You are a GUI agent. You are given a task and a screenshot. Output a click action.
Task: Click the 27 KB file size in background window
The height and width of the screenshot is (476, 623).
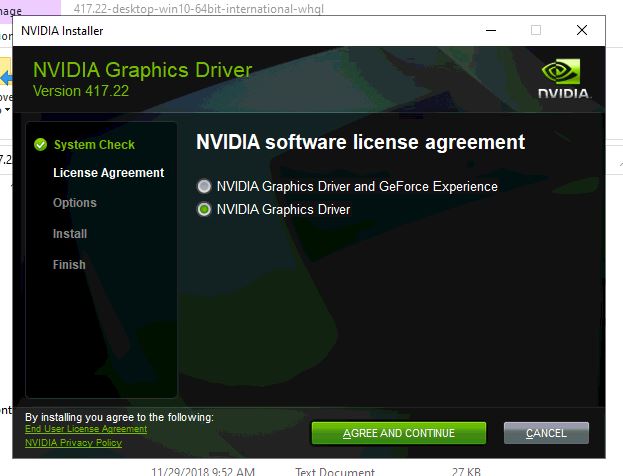coord(466,472)
